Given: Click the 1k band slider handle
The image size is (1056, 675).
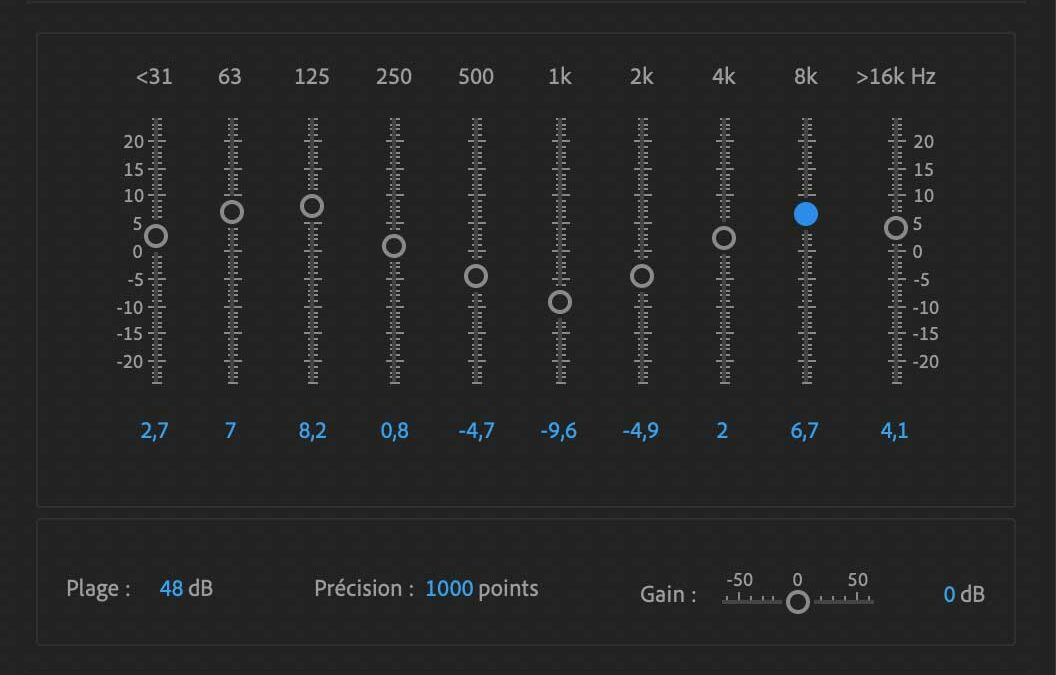Looking at the screenshot, I should (x=560, y=302).
